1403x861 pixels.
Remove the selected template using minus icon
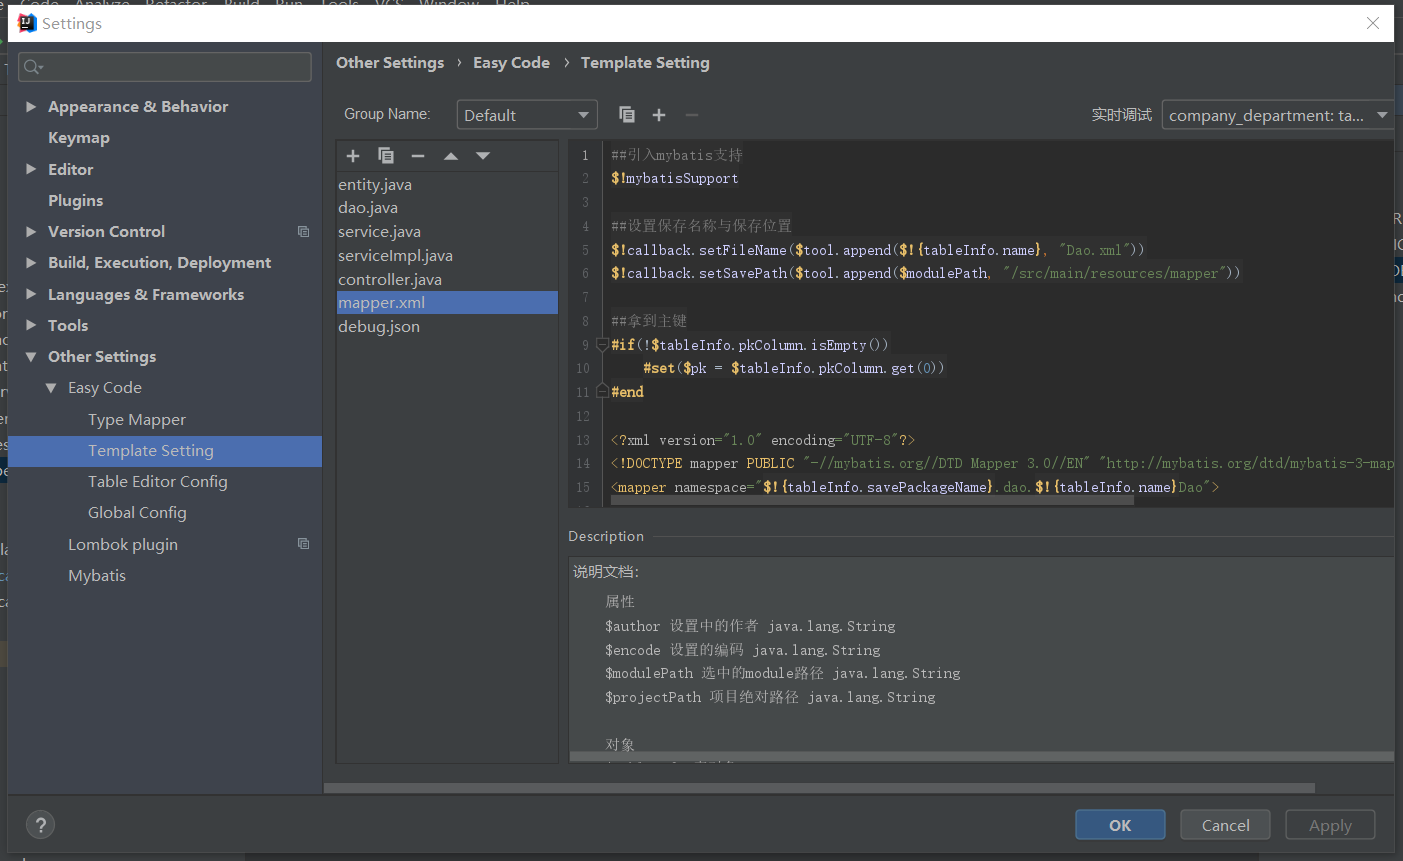click(417, 156)
